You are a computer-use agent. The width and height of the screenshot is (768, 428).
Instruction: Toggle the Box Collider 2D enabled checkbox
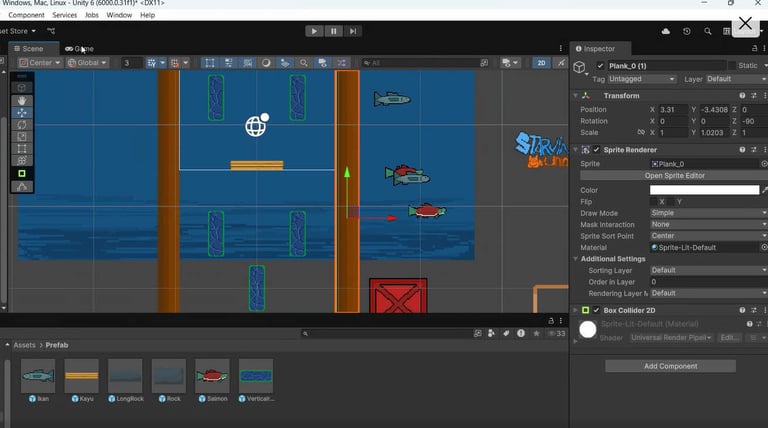pos(597,310)
